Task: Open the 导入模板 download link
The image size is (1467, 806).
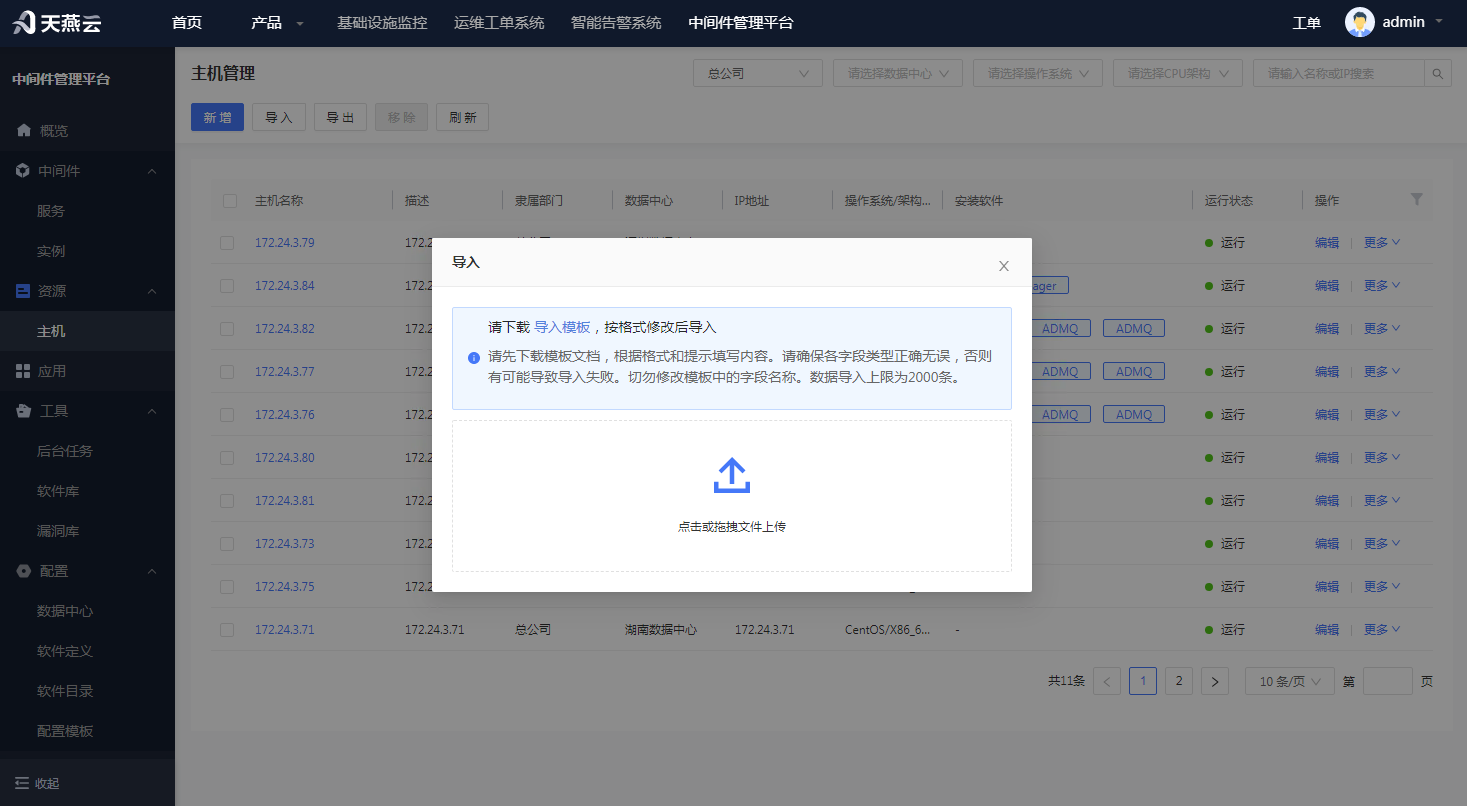Action: coord(562,327)
